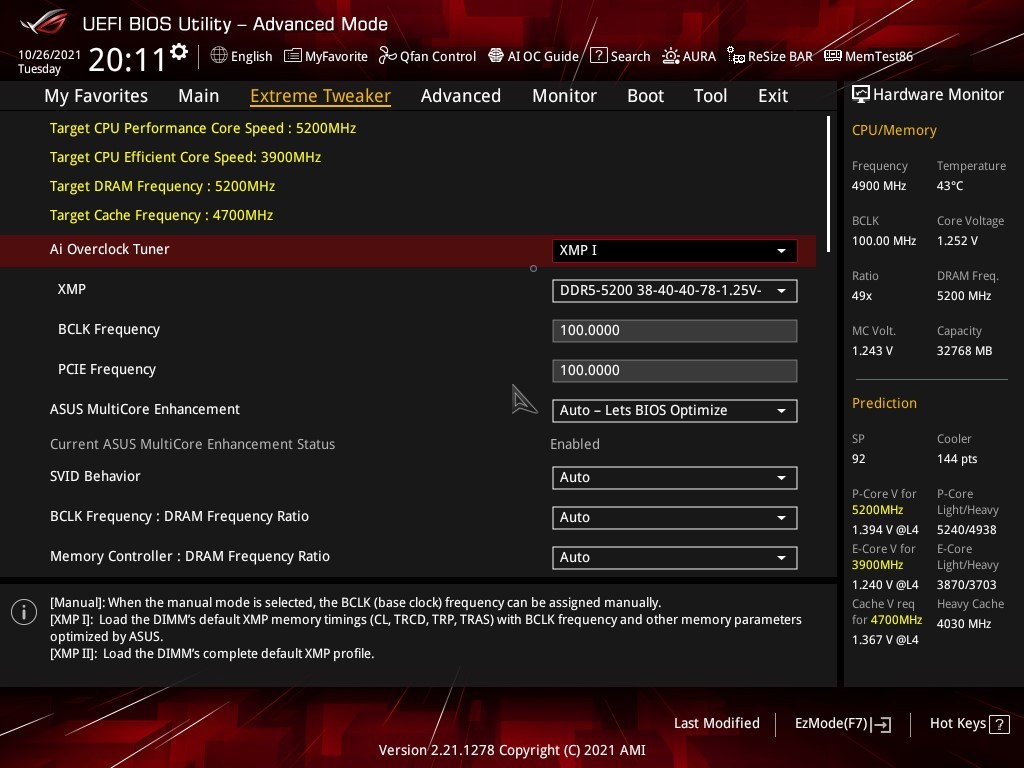Click Target Cache Frequency : 4700MHz text
The height and width of the screenshot is (768, 1024).
[161, 216]
